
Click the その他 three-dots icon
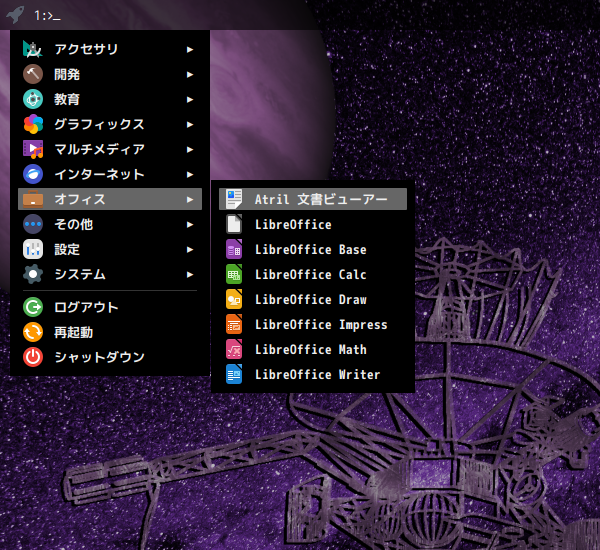click(x=33, y=224)
